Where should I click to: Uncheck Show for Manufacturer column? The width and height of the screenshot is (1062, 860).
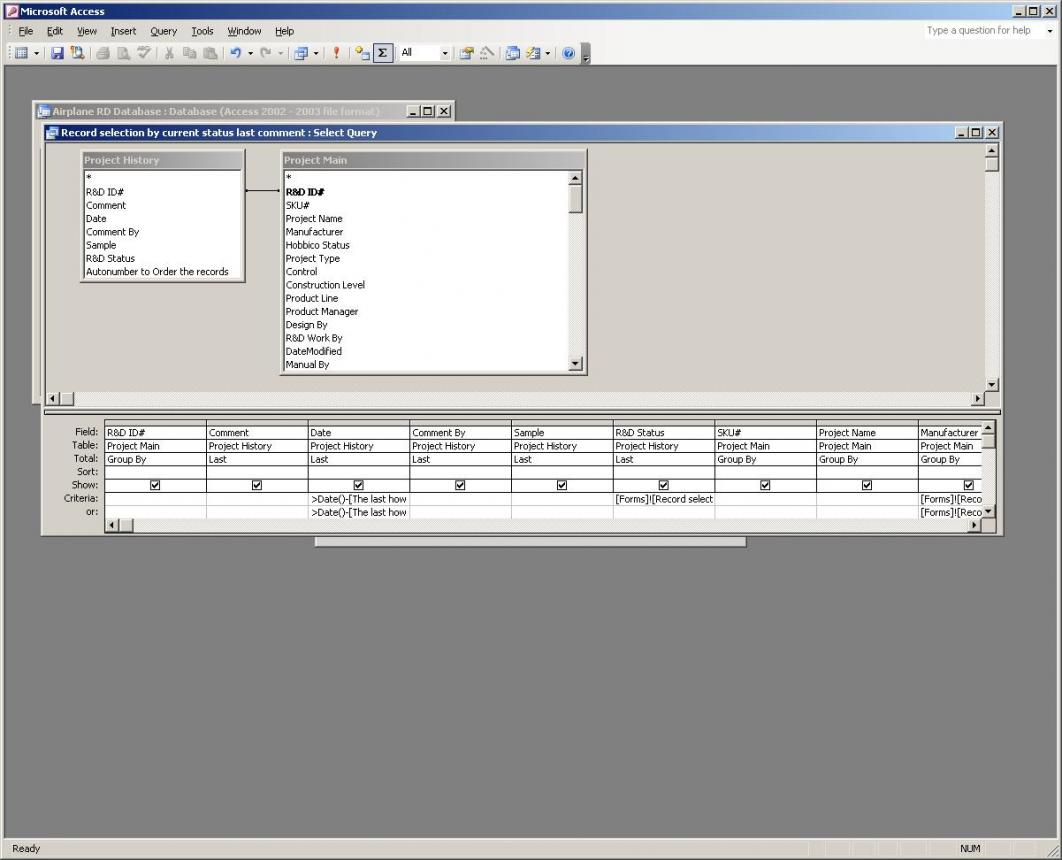click(x=969, y=485)
